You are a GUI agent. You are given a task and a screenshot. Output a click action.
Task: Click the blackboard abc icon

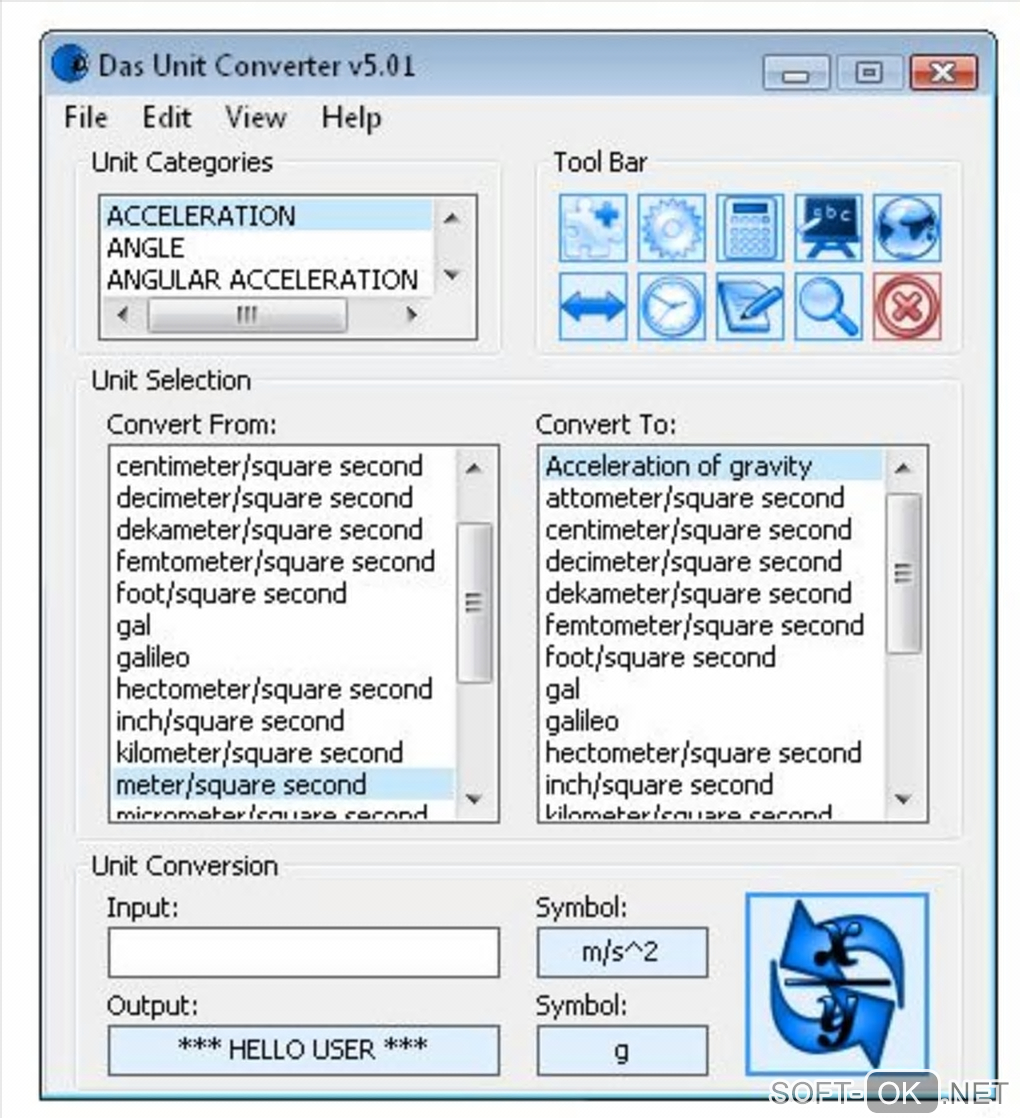click(x=828, y=227)
